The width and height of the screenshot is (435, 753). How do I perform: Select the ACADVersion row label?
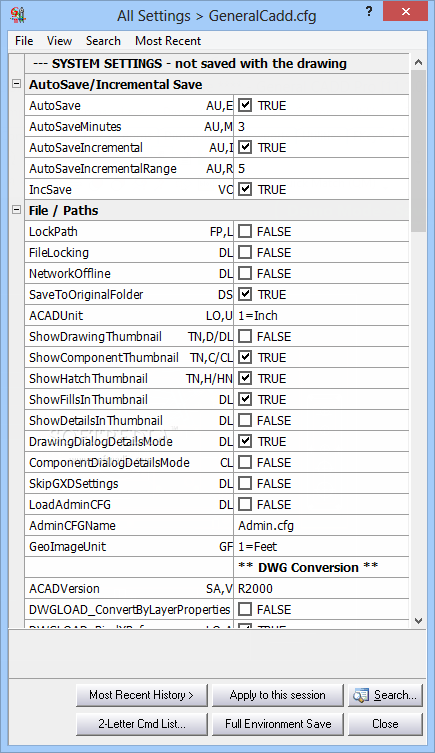(x=64, y=588)
